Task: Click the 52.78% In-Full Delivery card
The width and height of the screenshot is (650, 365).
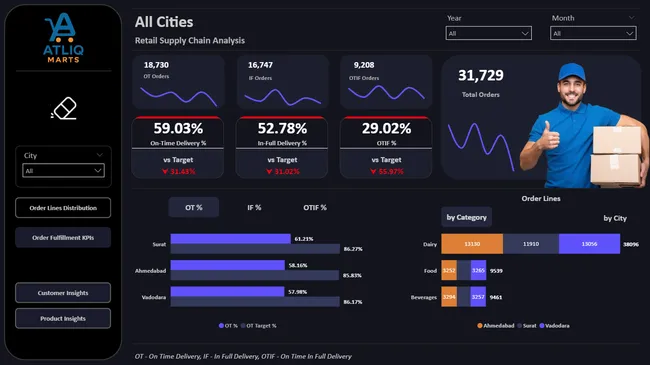Action: [282, 147]
